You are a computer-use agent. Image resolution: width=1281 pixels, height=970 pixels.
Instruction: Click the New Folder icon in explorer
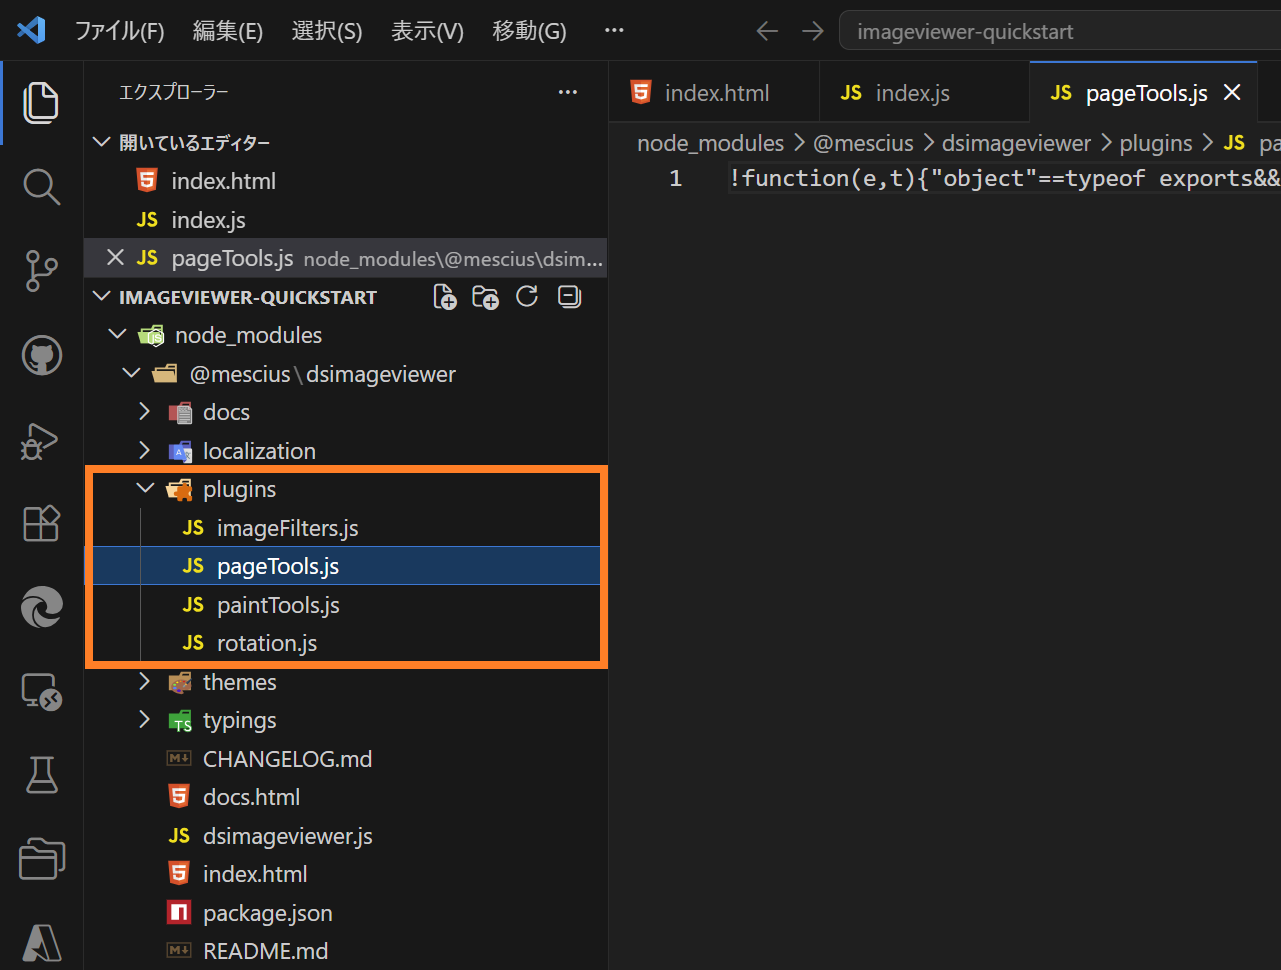[x=486, y=297]
